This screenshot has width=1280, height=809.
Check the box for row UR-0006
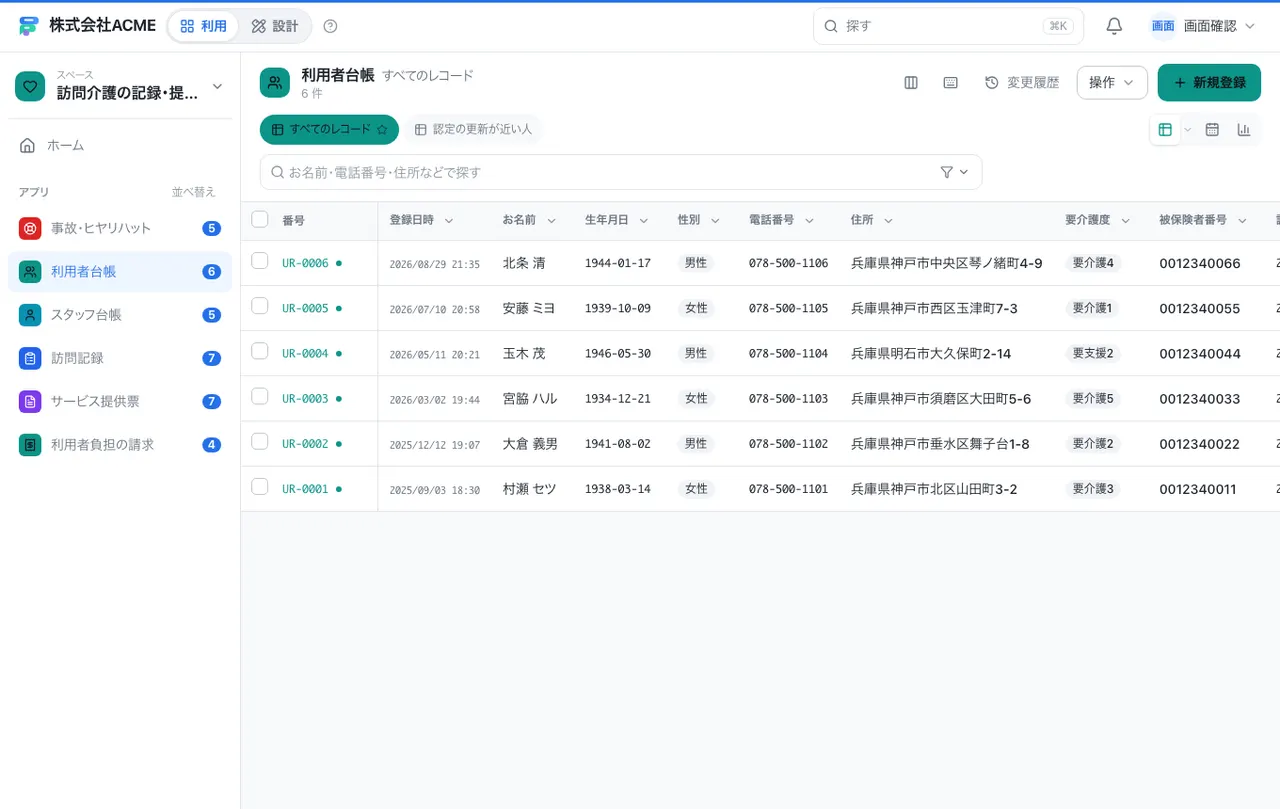(x=260, y=261)
